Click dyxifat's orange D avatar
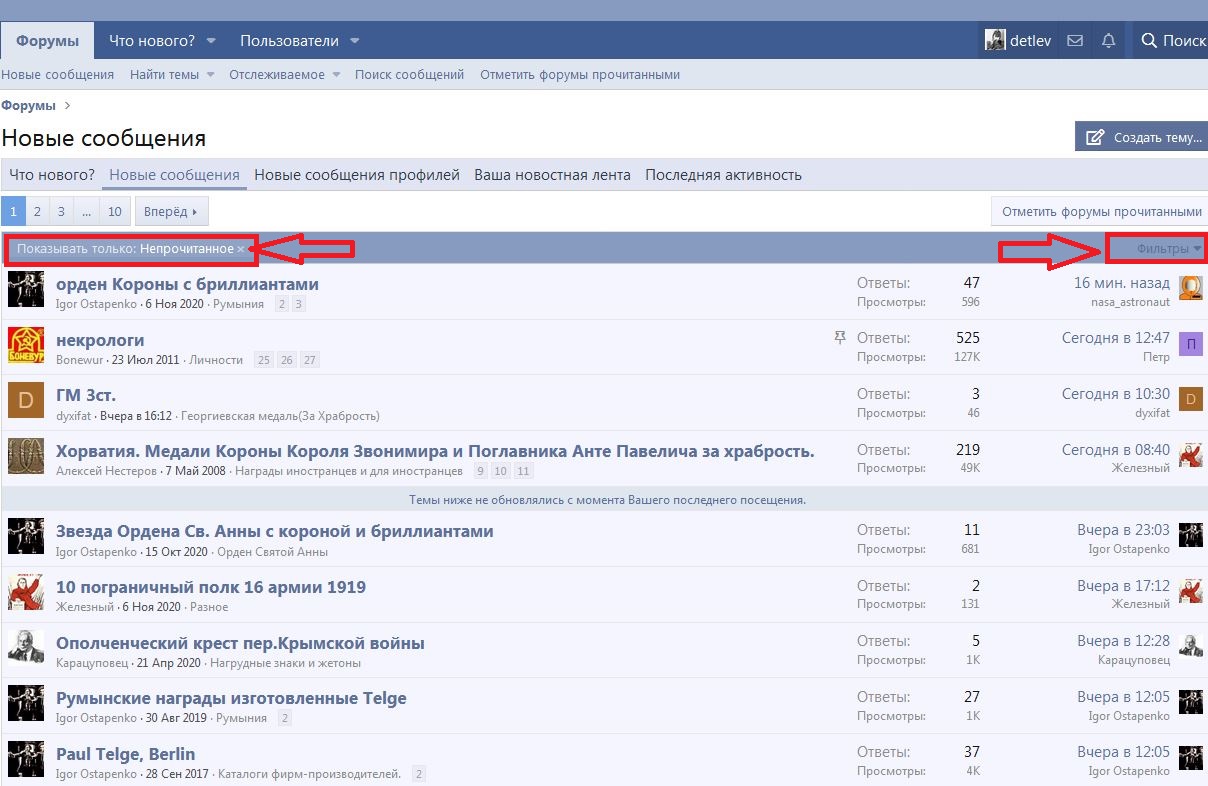This screenshot has width=1208, height=786. [x=26, y=401]
